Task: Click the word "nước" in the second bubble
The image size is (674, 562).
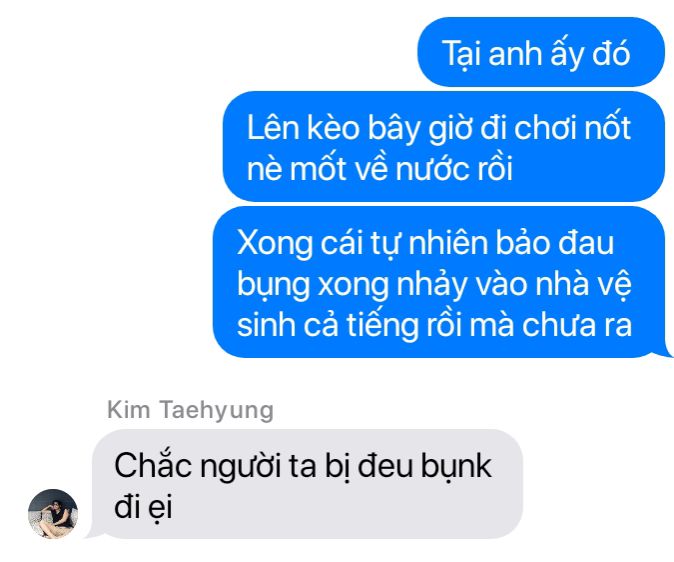Action: click(431, 168)
